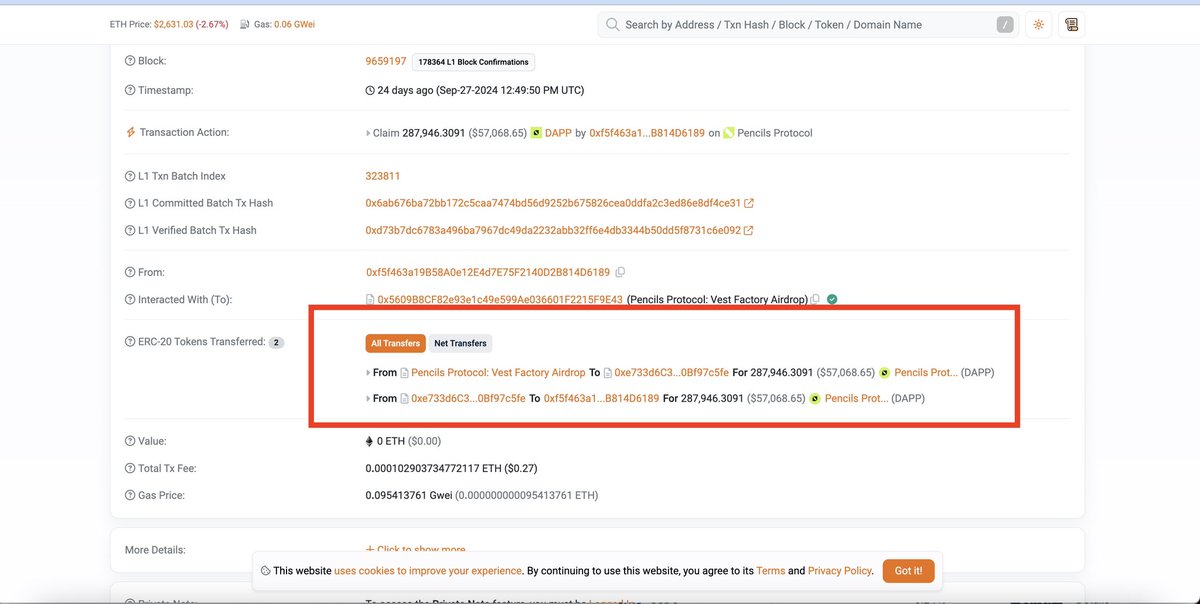
Task: Open Pencils Prot... token in second transfer row
Action: tap(857, 399)
